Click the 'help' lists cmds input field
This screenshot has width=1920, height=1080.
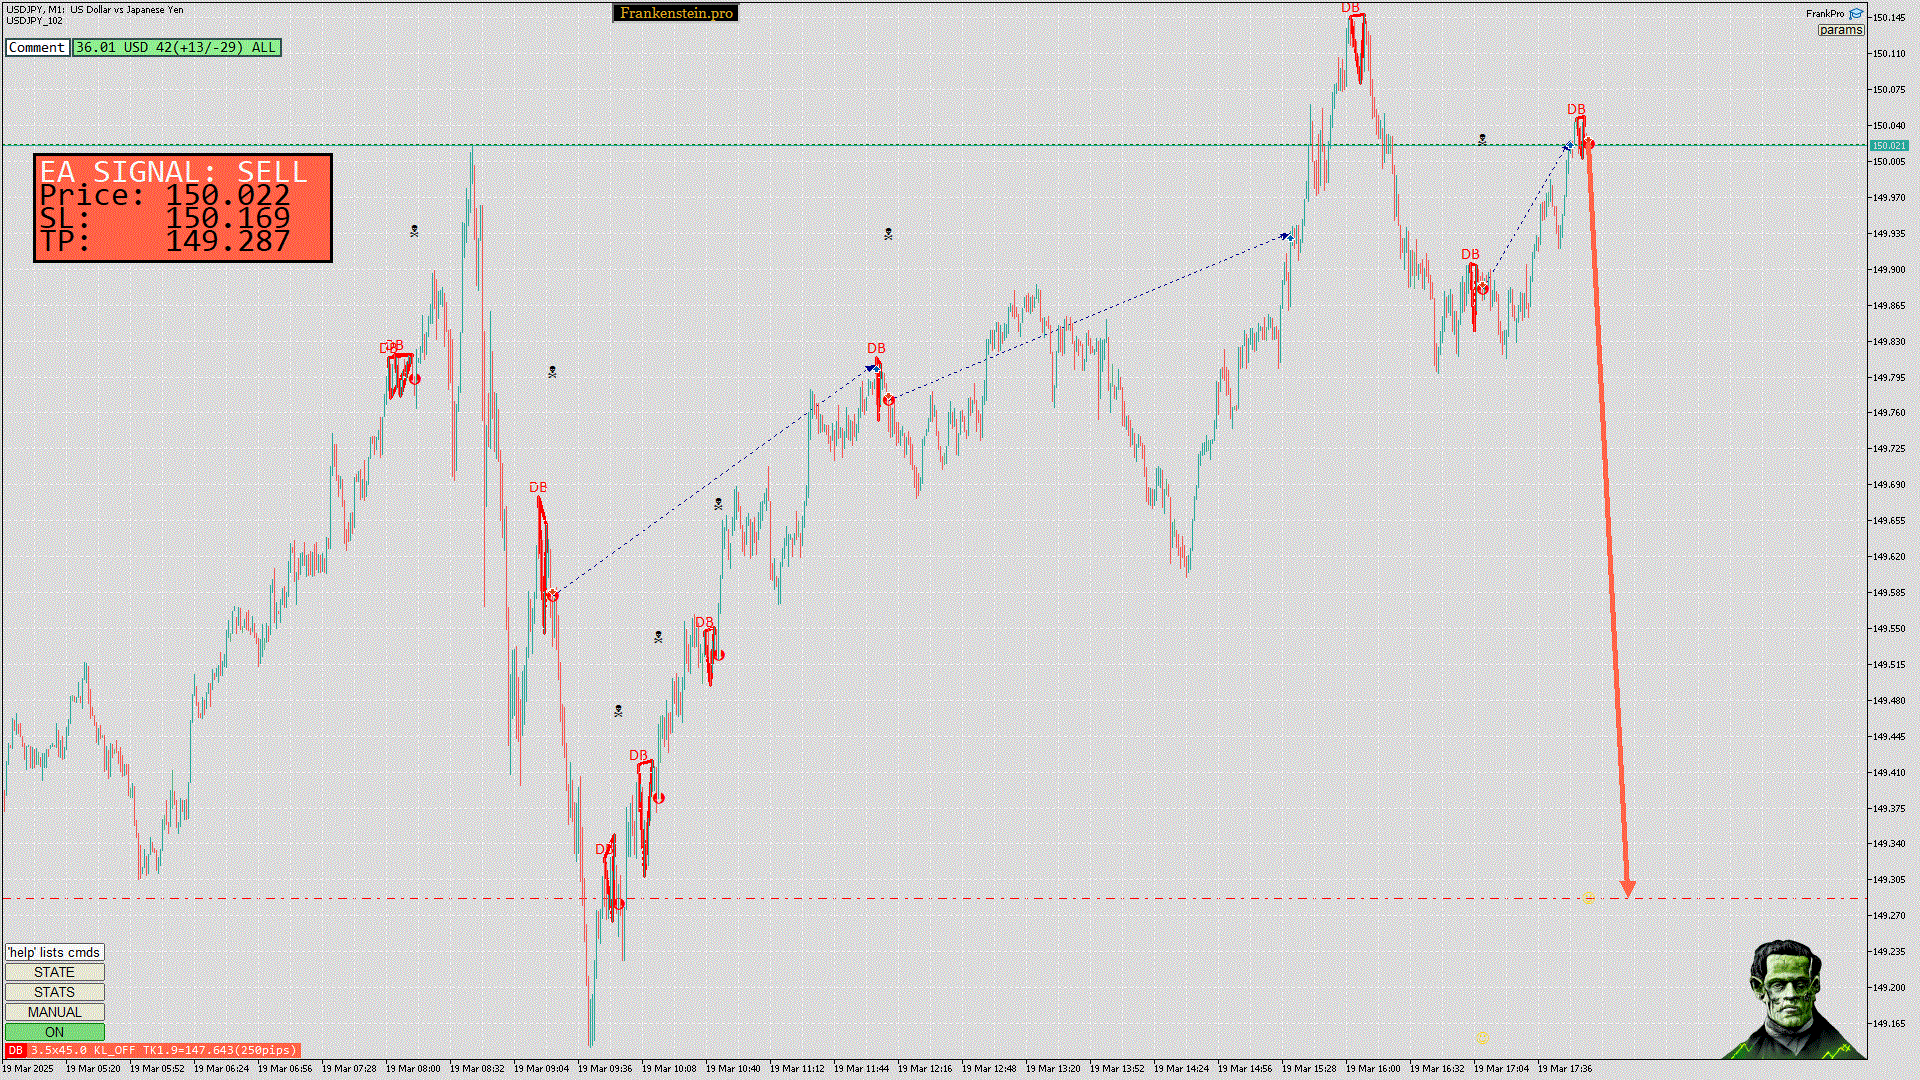coord(54,952)
